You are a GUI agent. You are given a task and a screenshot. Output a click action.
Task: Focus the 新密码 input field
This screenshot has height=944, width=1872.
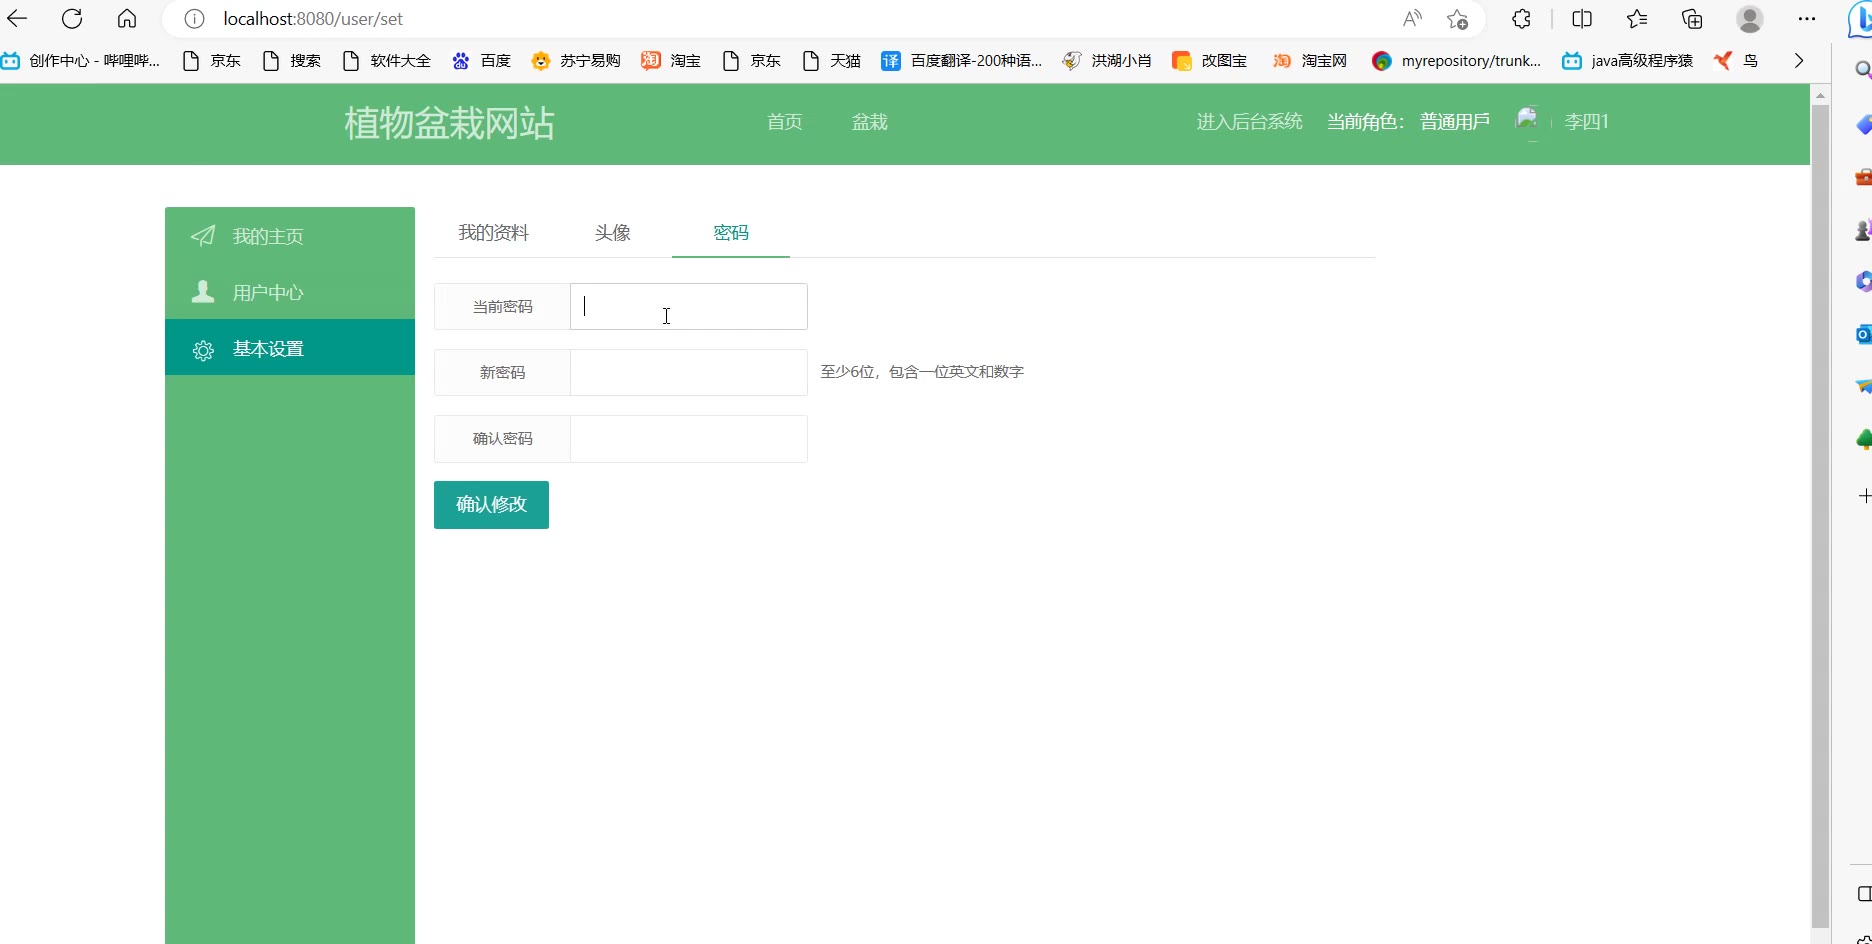[x=688, y=372]
